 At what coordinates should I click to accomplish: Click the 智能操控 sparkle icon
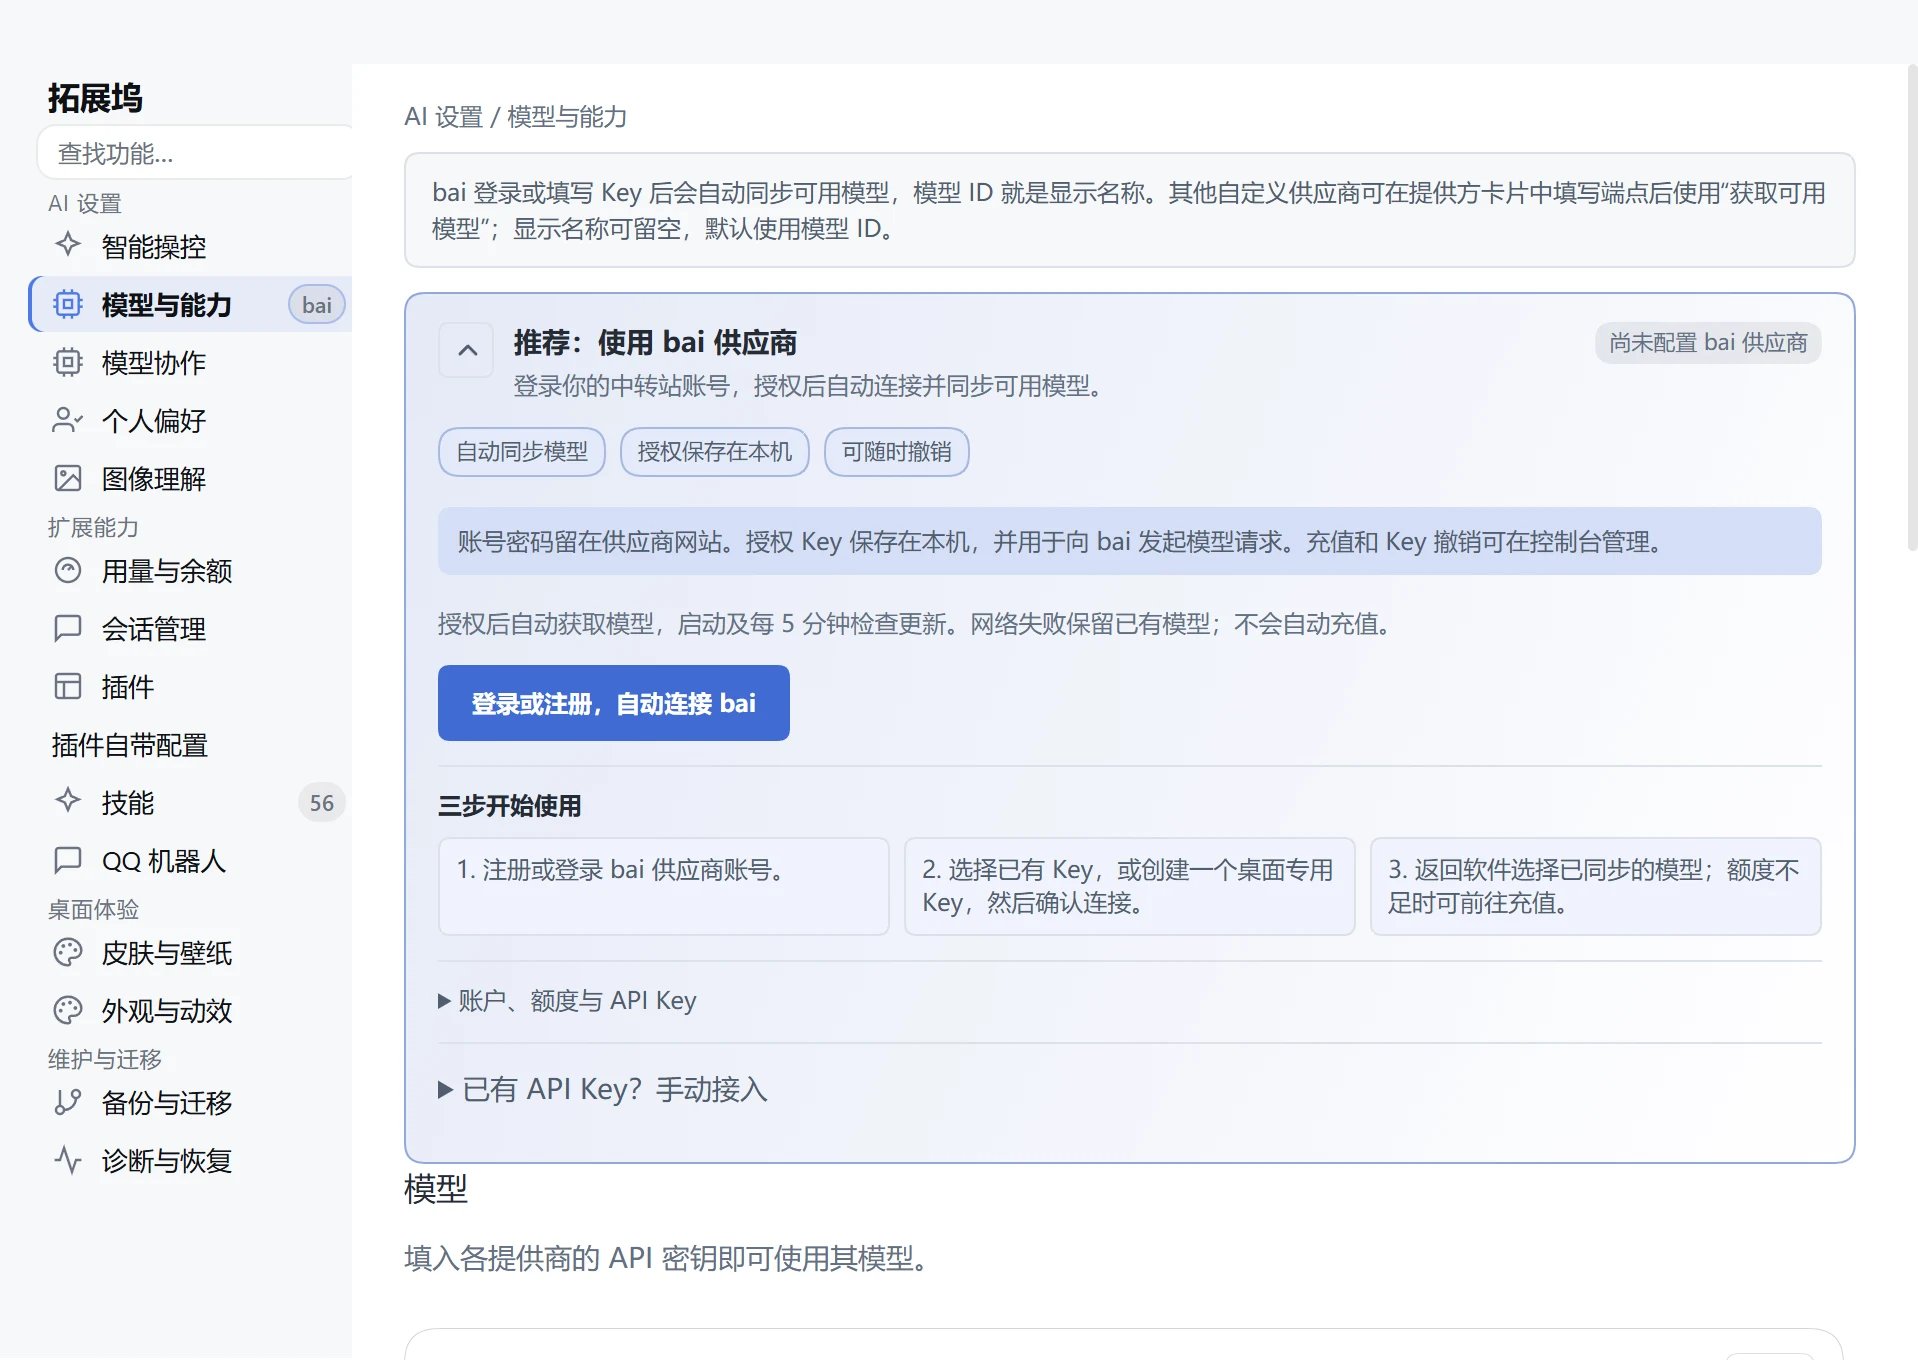click(68, 245)
